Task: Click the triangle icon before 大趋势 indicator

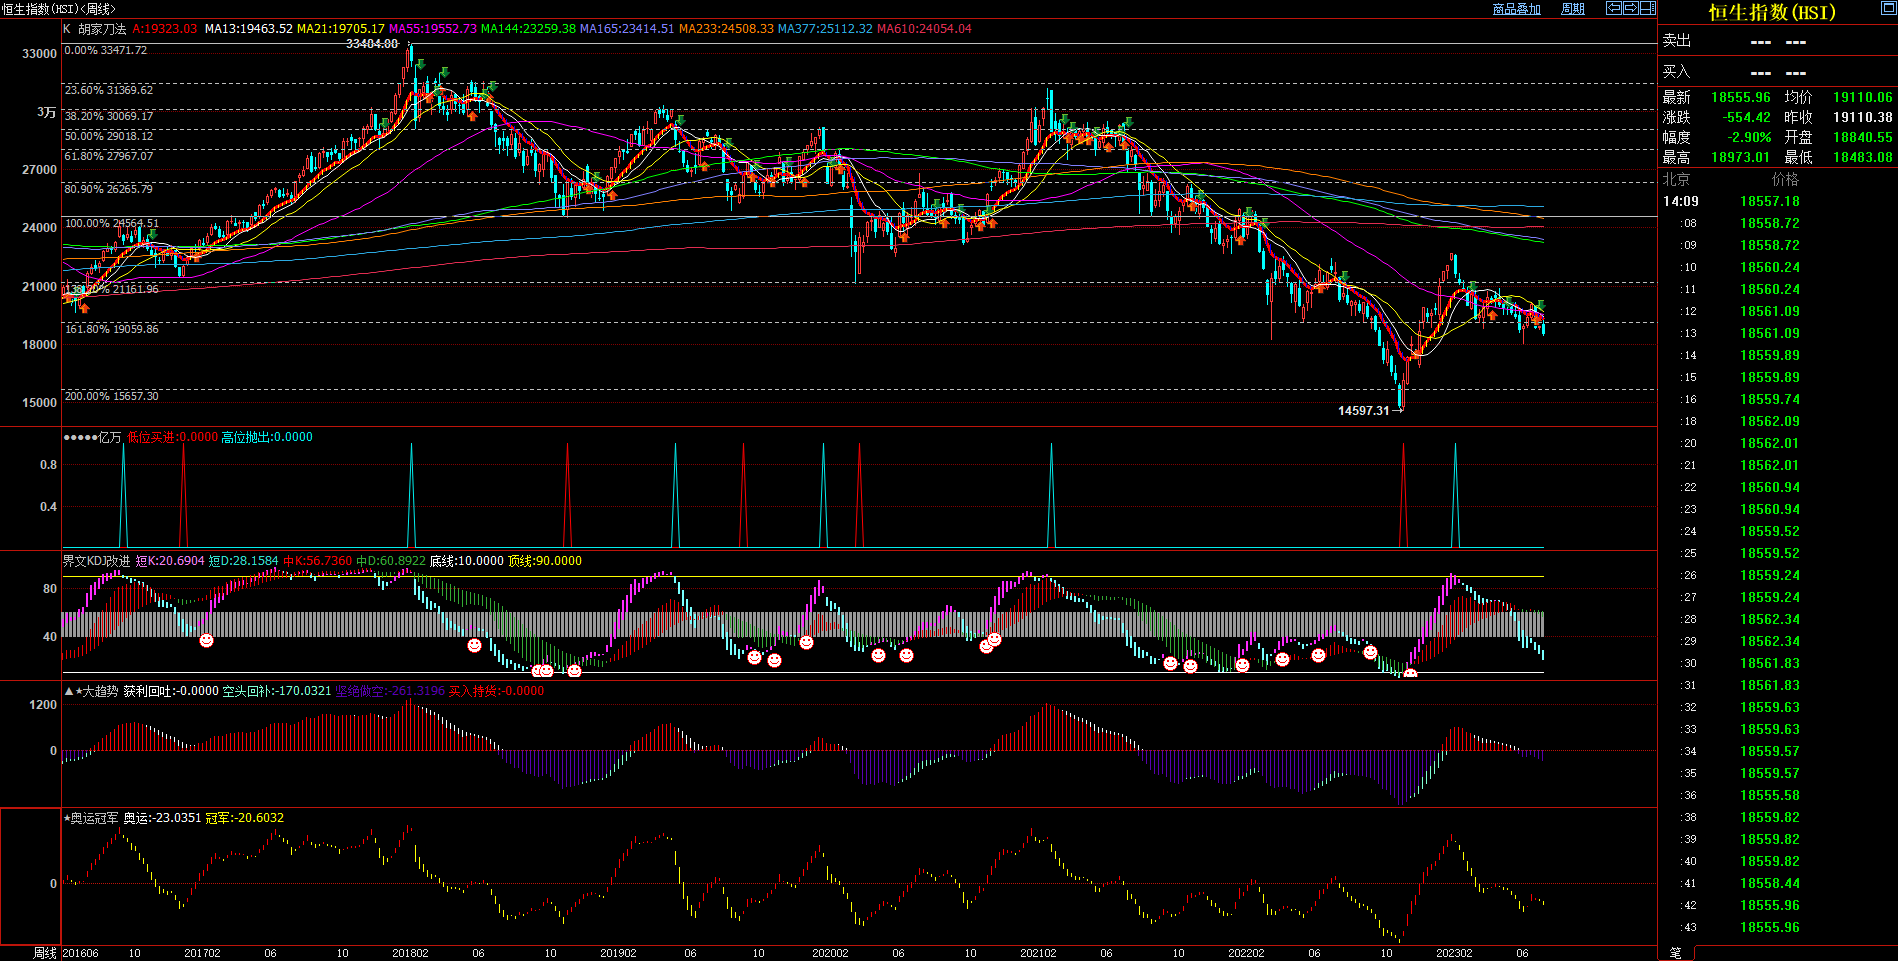Action: [x=68, y=691]
